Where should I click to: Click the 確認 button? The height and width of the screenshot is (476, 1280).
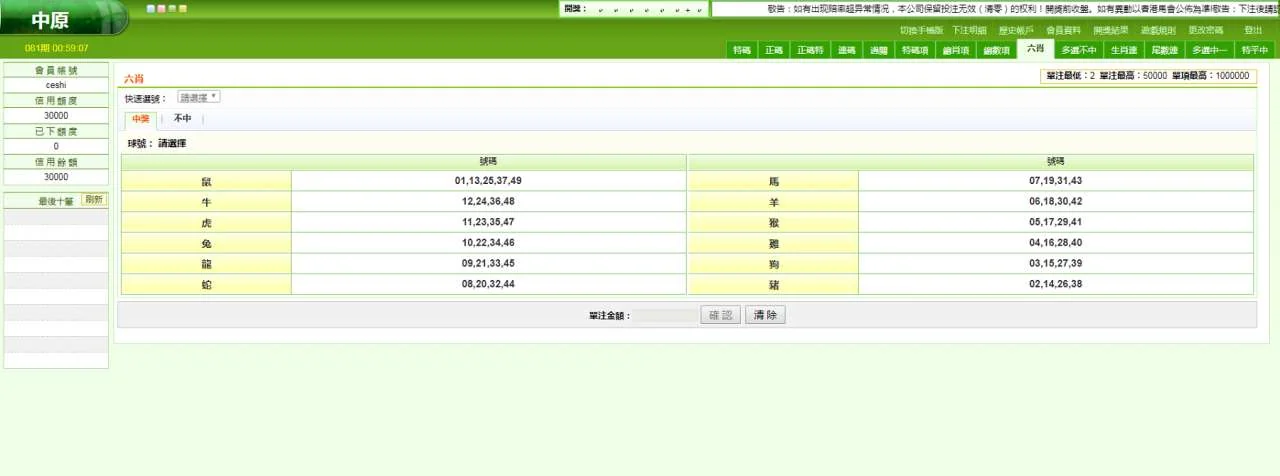[720, 315]
